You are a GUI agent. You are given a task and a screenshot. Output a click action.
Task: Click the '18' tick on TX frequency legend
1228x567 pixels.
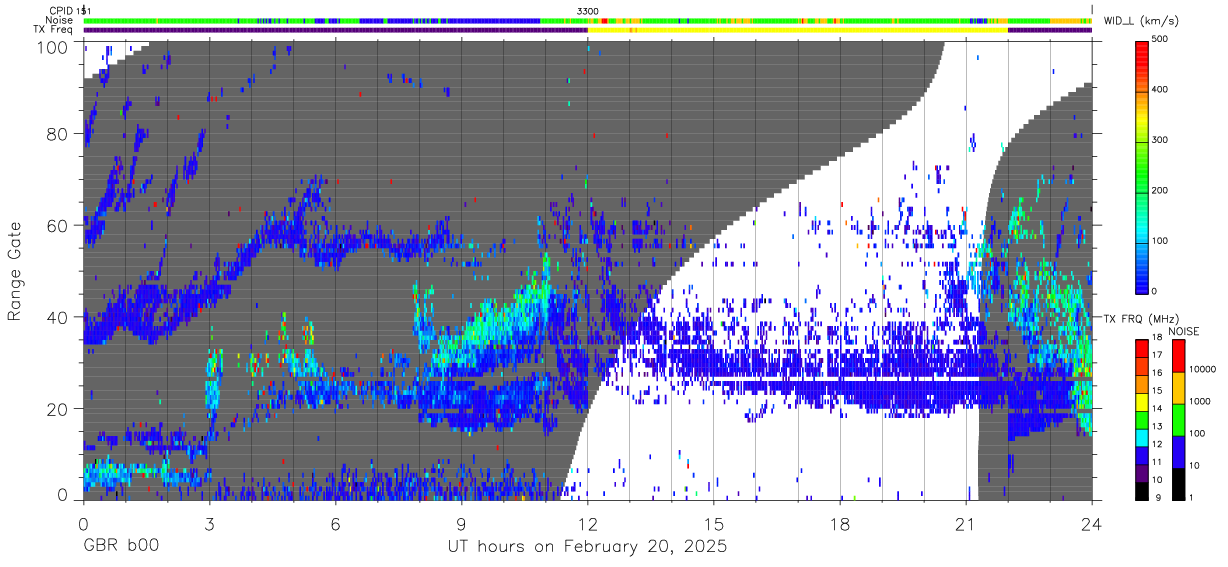(x=1157, y=338)
